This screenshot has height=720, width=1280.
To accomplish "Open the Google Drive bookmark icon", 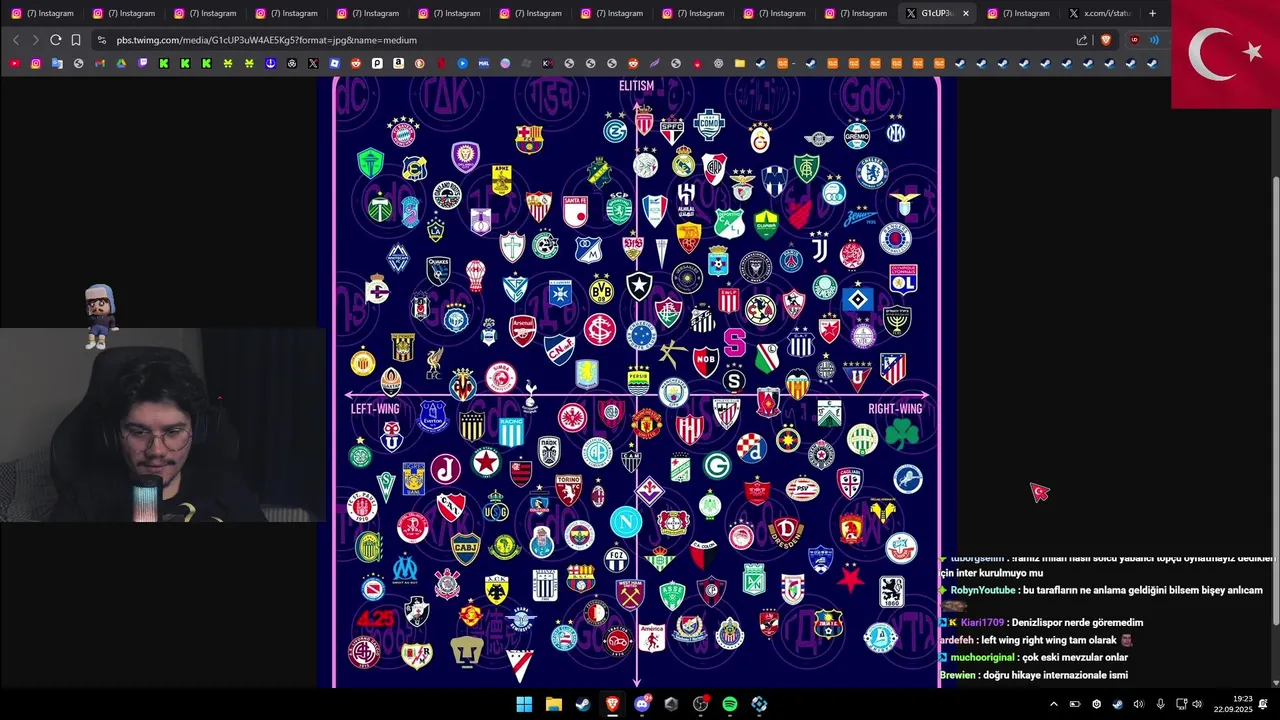I will (121, 63).
